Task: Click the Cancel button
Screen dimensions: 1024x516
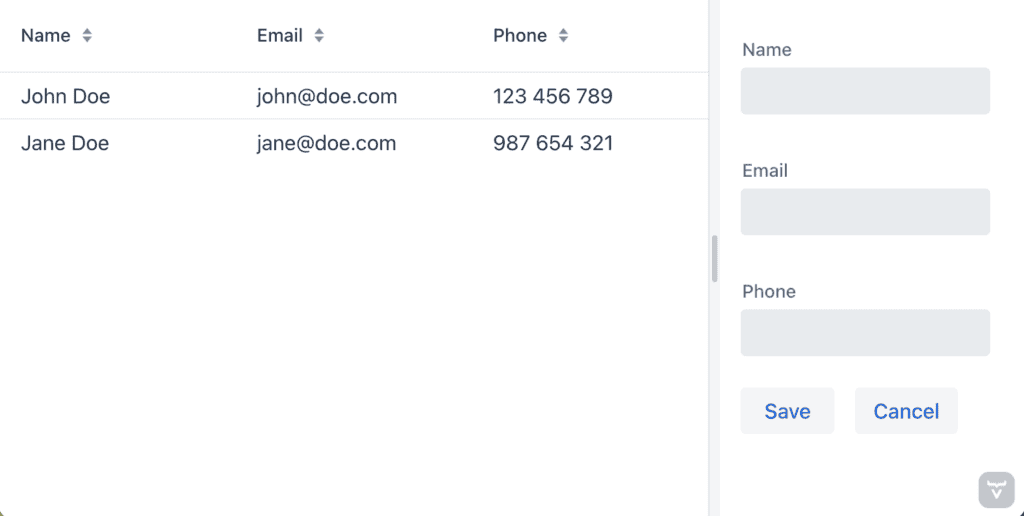Action: point(906,411)
